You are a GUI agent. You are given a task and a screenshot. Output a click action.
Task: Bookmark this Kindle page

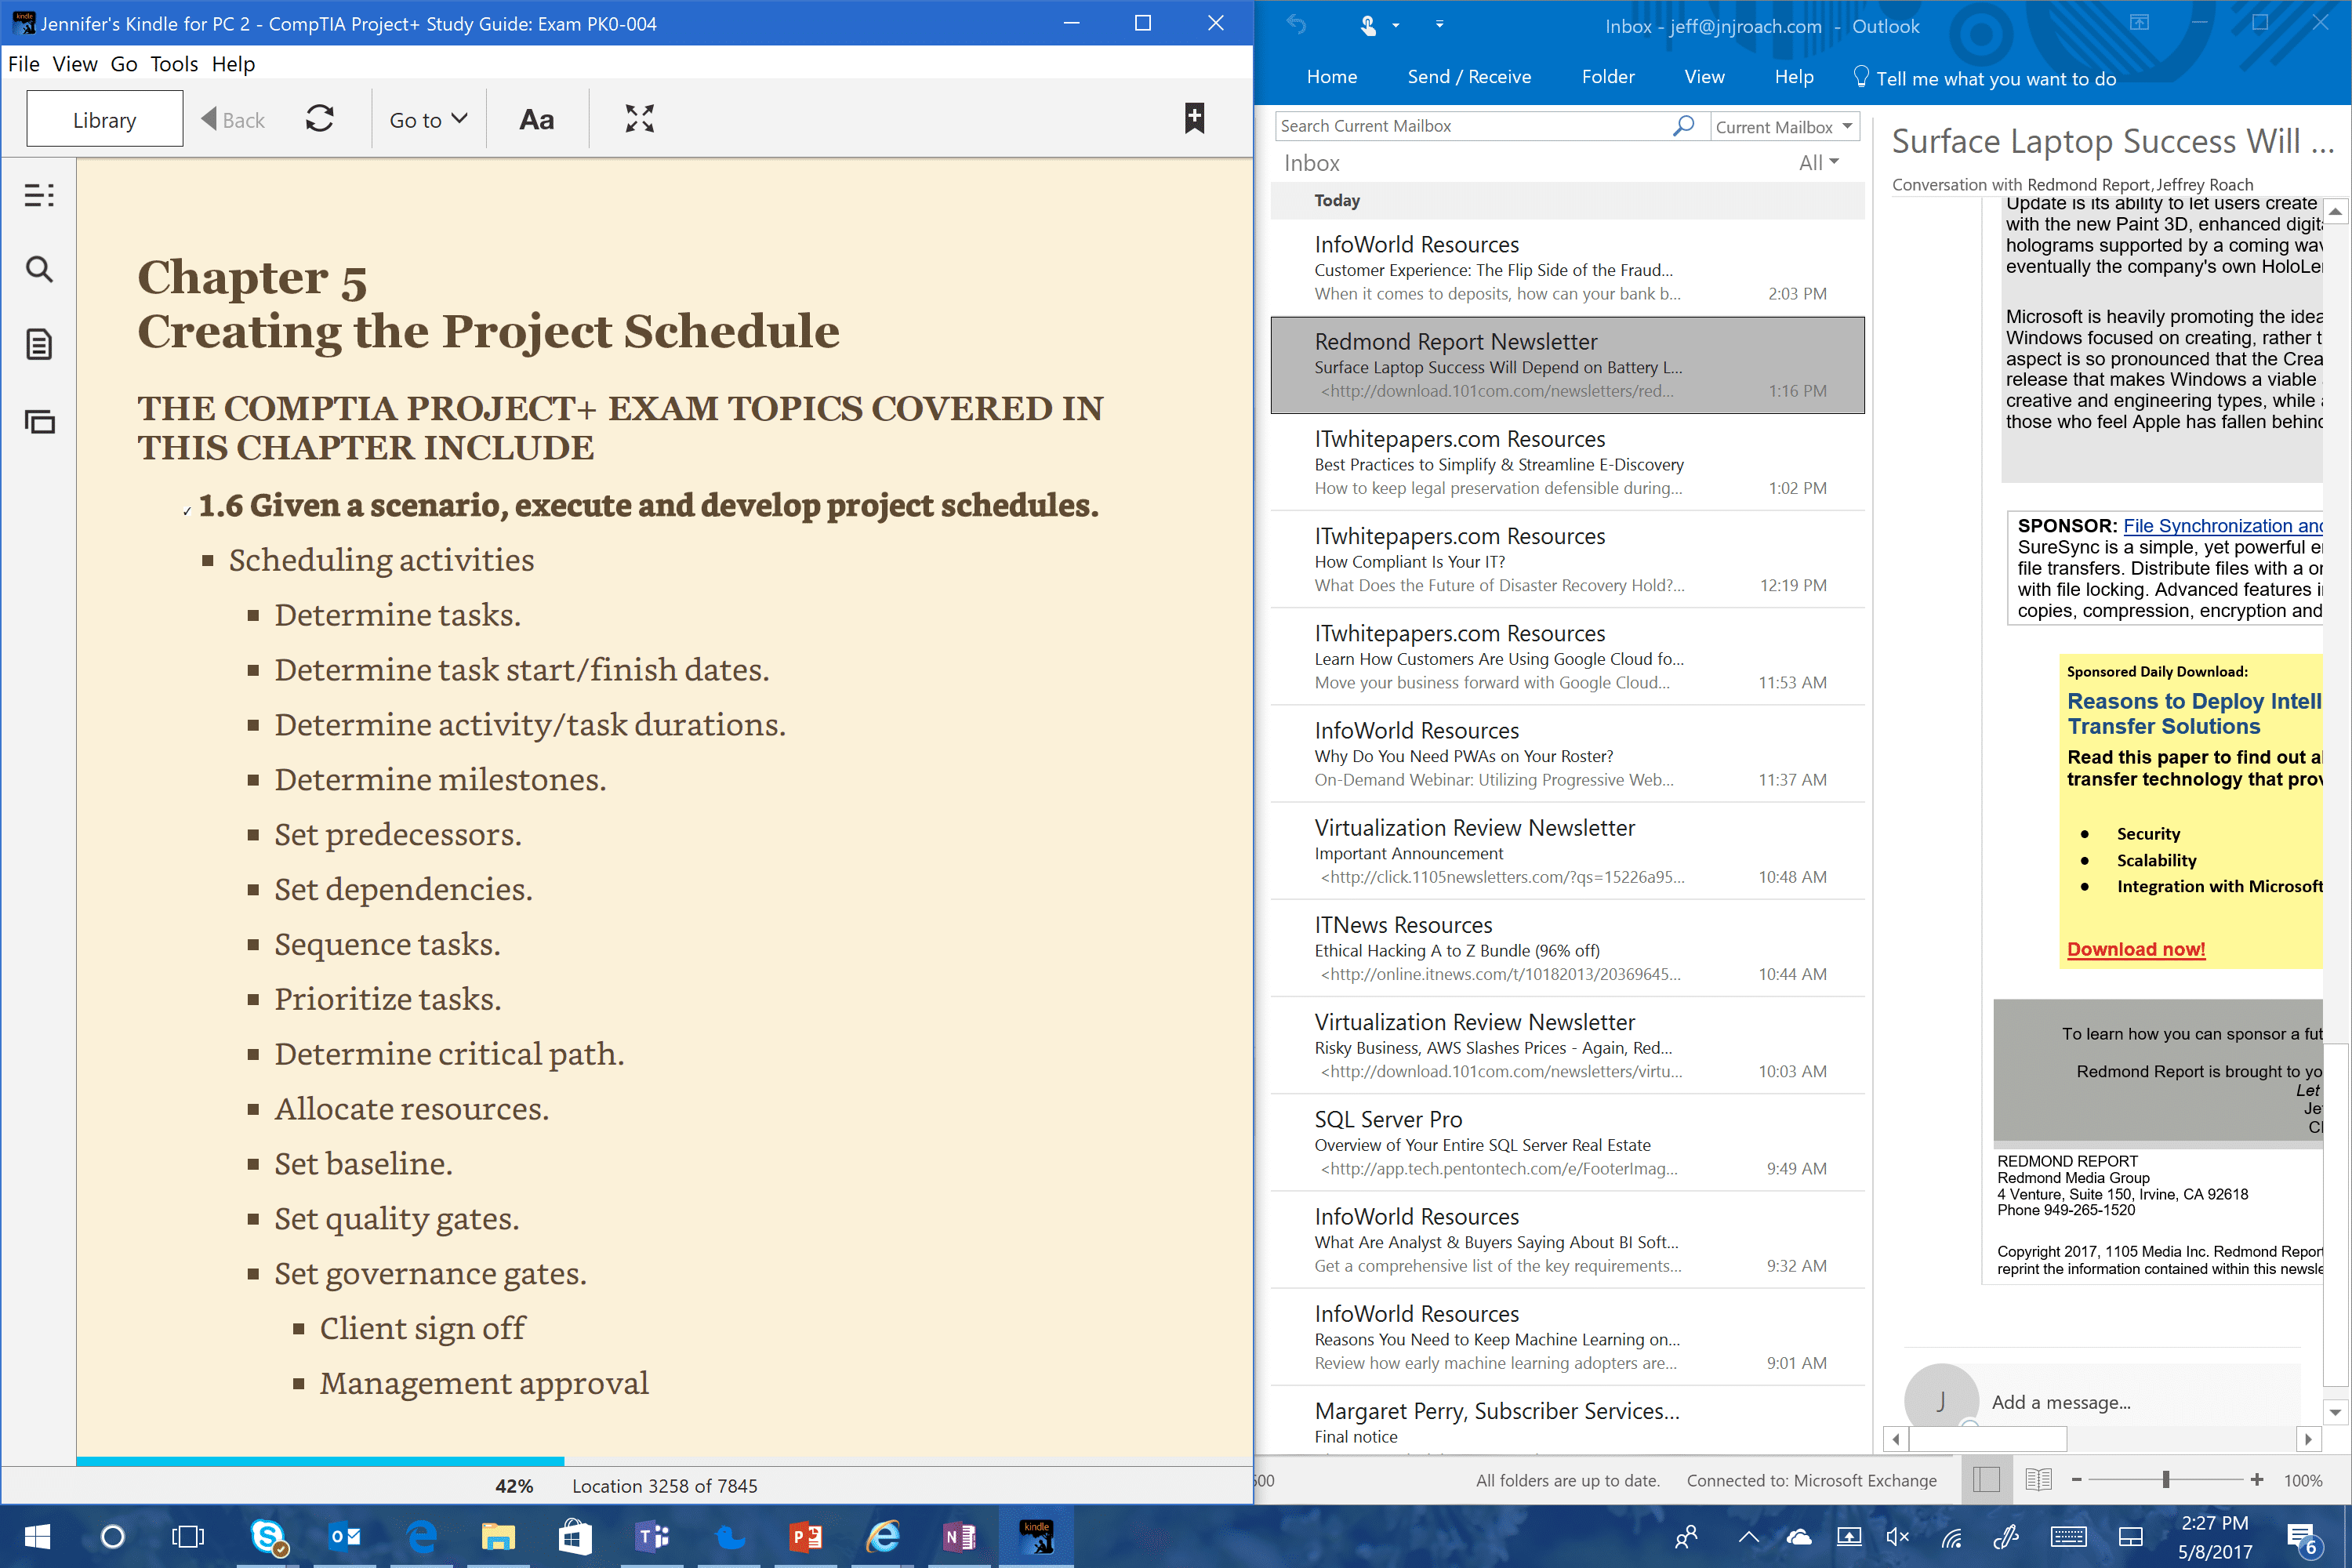[1194, 118]
